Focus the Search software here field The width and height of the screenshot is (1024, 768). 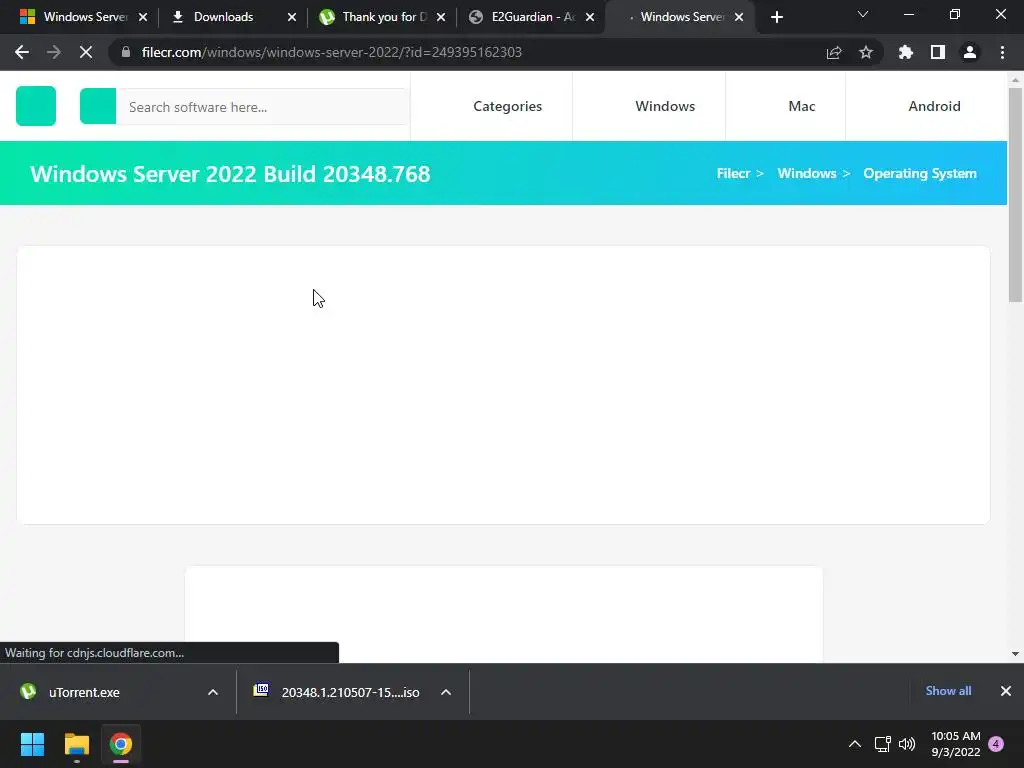pyautogui.click(x=263, y=106)
